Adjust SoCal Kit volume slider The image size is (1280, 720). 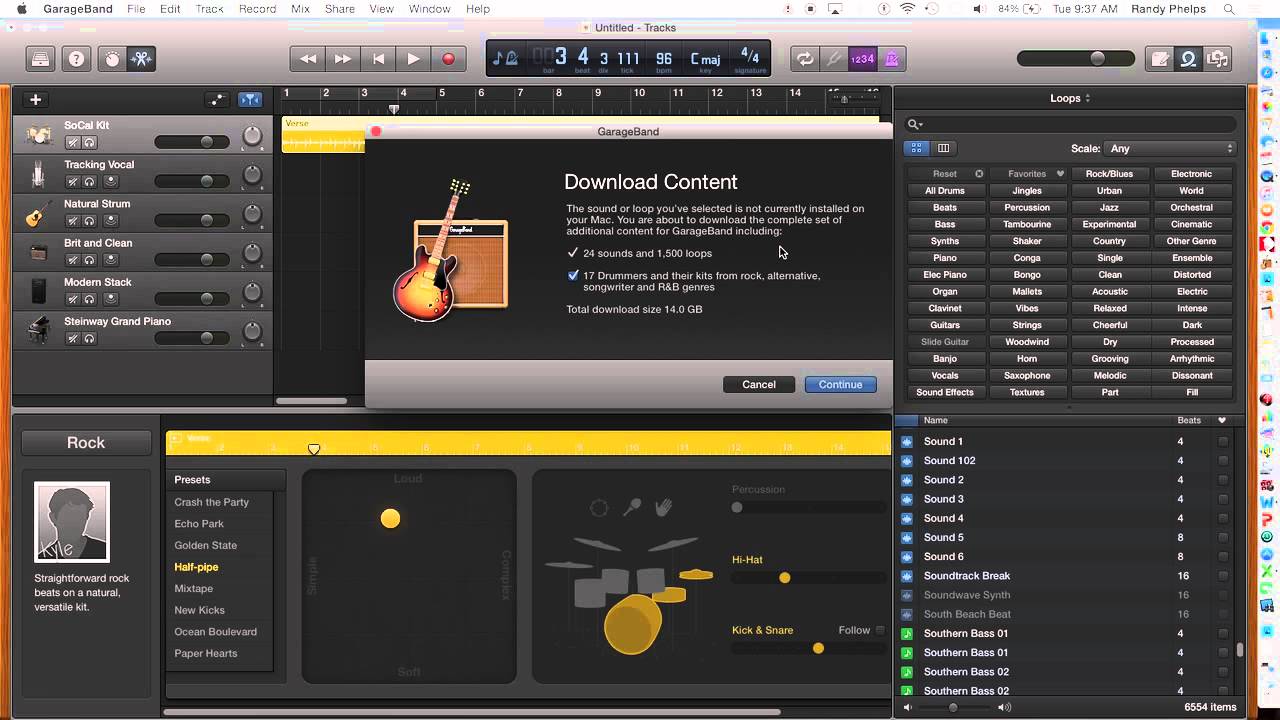point(192,142)
